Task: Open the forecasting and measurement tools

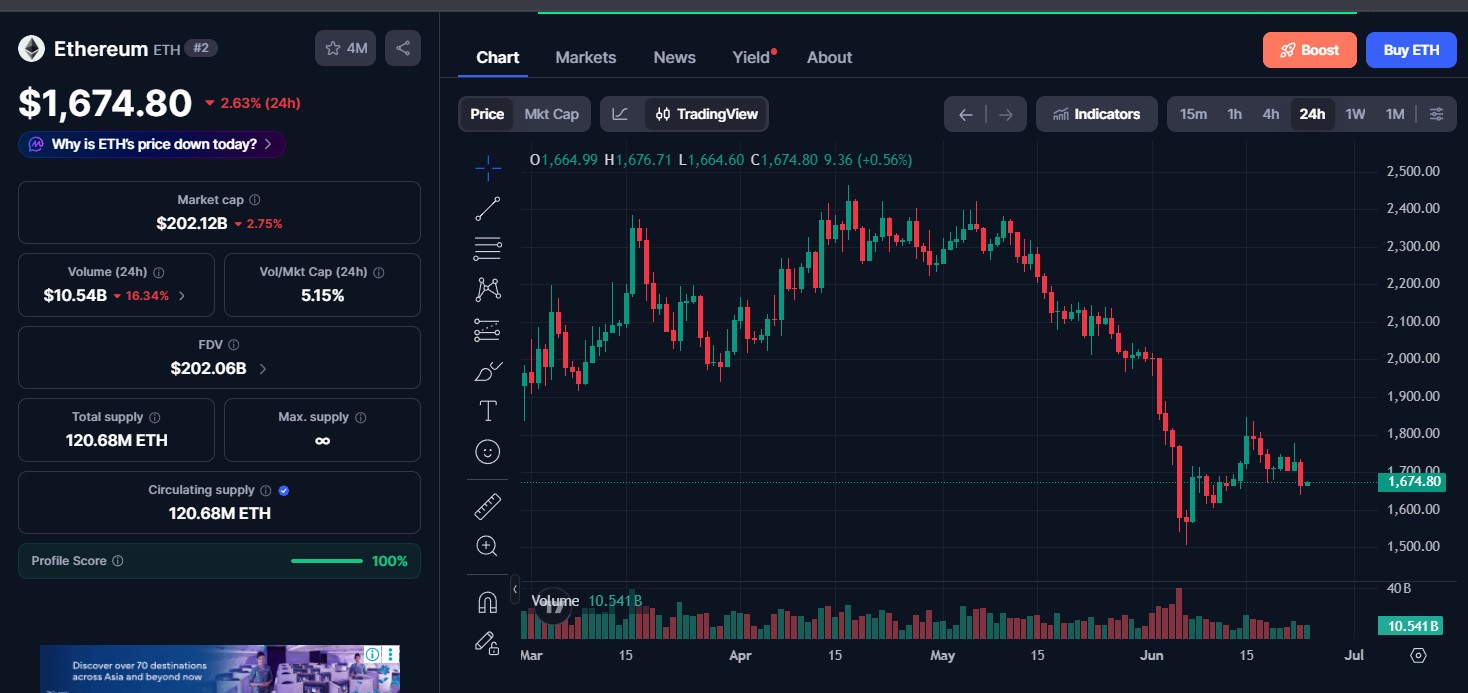Action: pos(488,330)
